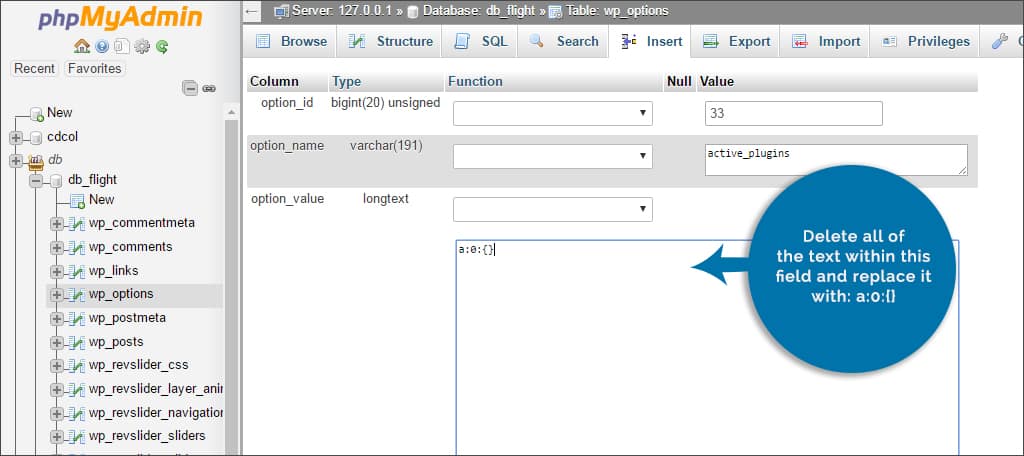Screen dimensions: 1024x456
Task: Click the wrench icon tab at far right
Action: [x=999, y=41]
